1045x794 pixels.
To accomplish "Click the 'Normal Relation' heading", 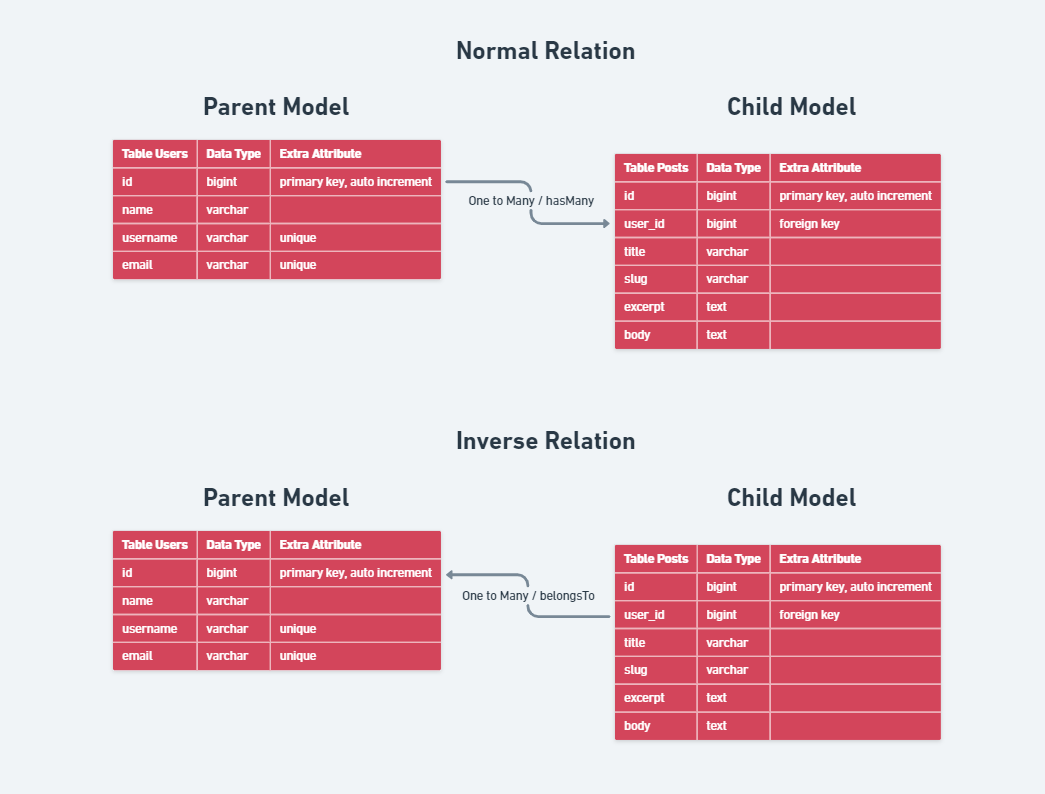I will [x=545, y=51].
